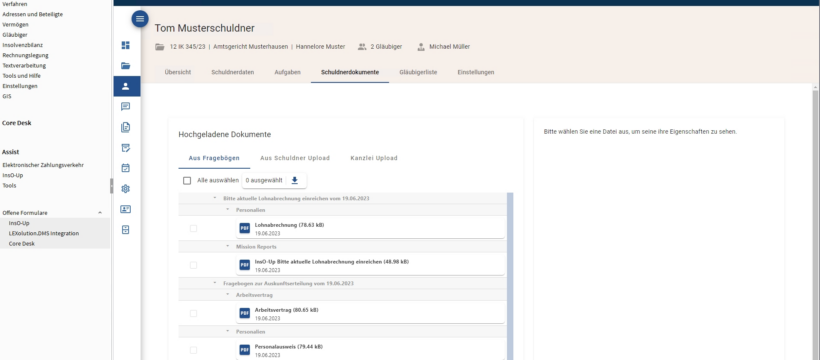Open the file cabinet icon in sidebar
Image resolution: width=820 pixels, height=360 pixels.
(x=126, y=230)
